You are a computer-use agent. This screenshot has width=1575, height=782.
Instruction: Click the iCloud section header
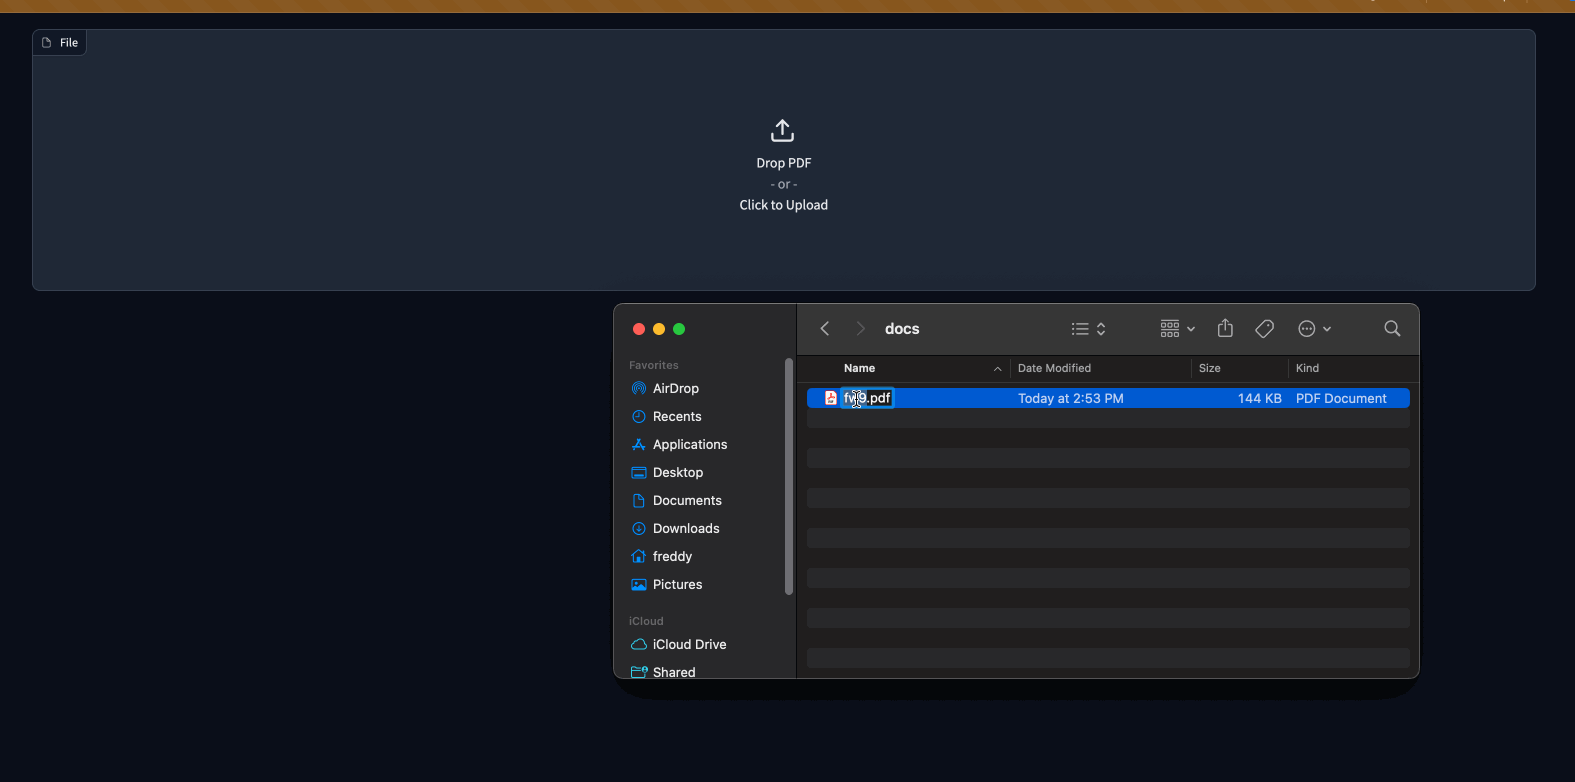click(x=646, y=621)
